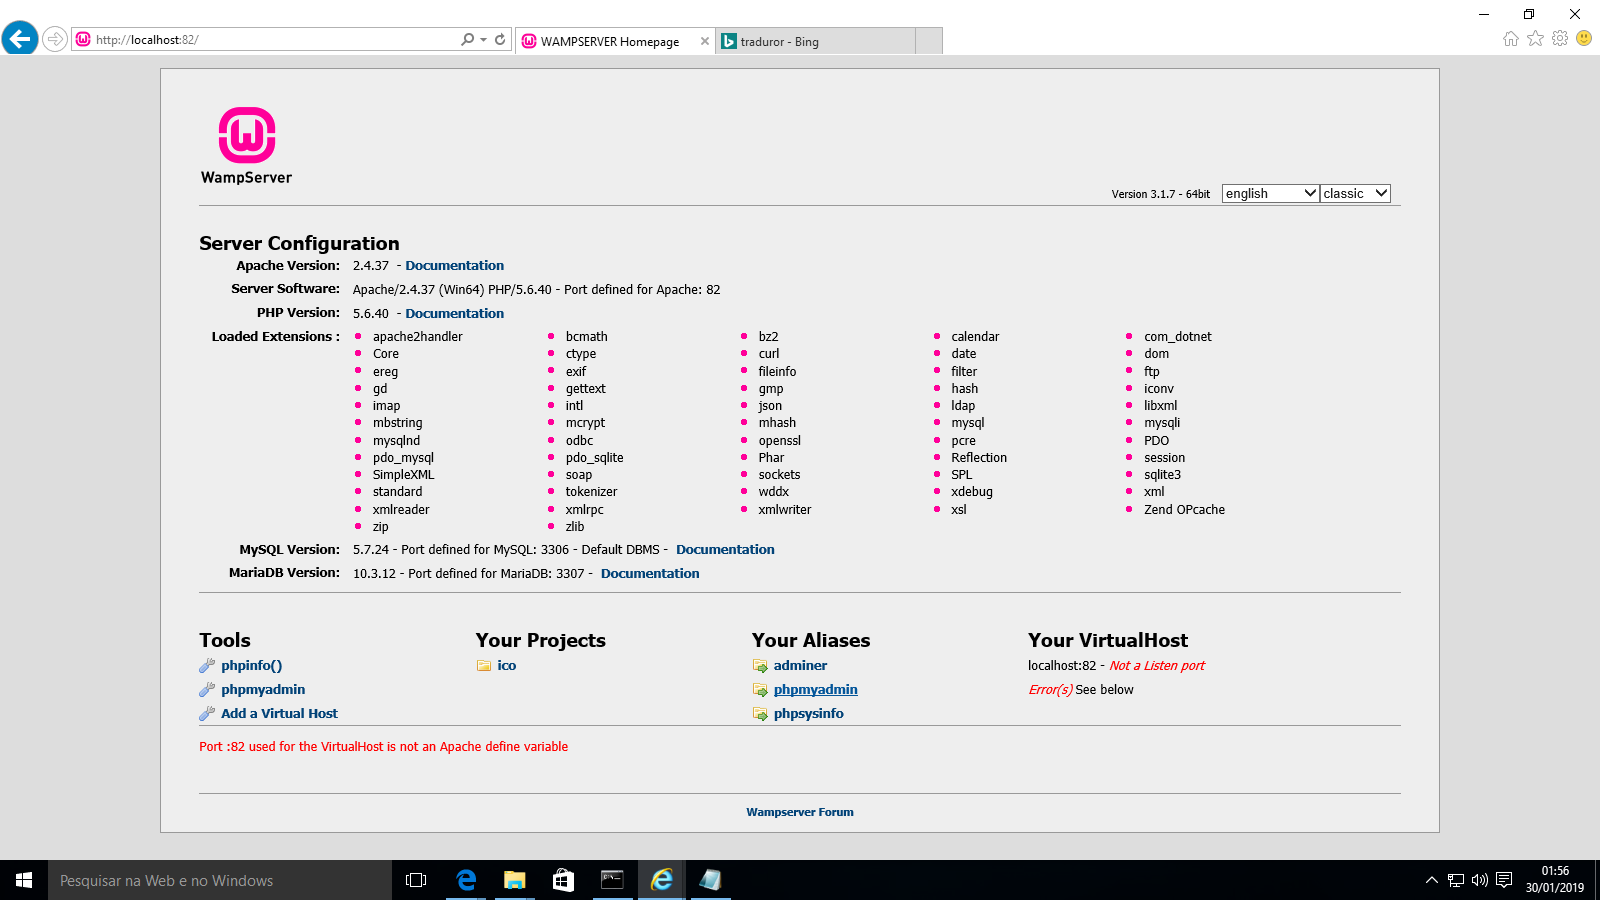Click the Wampserver Forum link
Viewport: 1600px width, 900px height.
(x=800, y=812)
